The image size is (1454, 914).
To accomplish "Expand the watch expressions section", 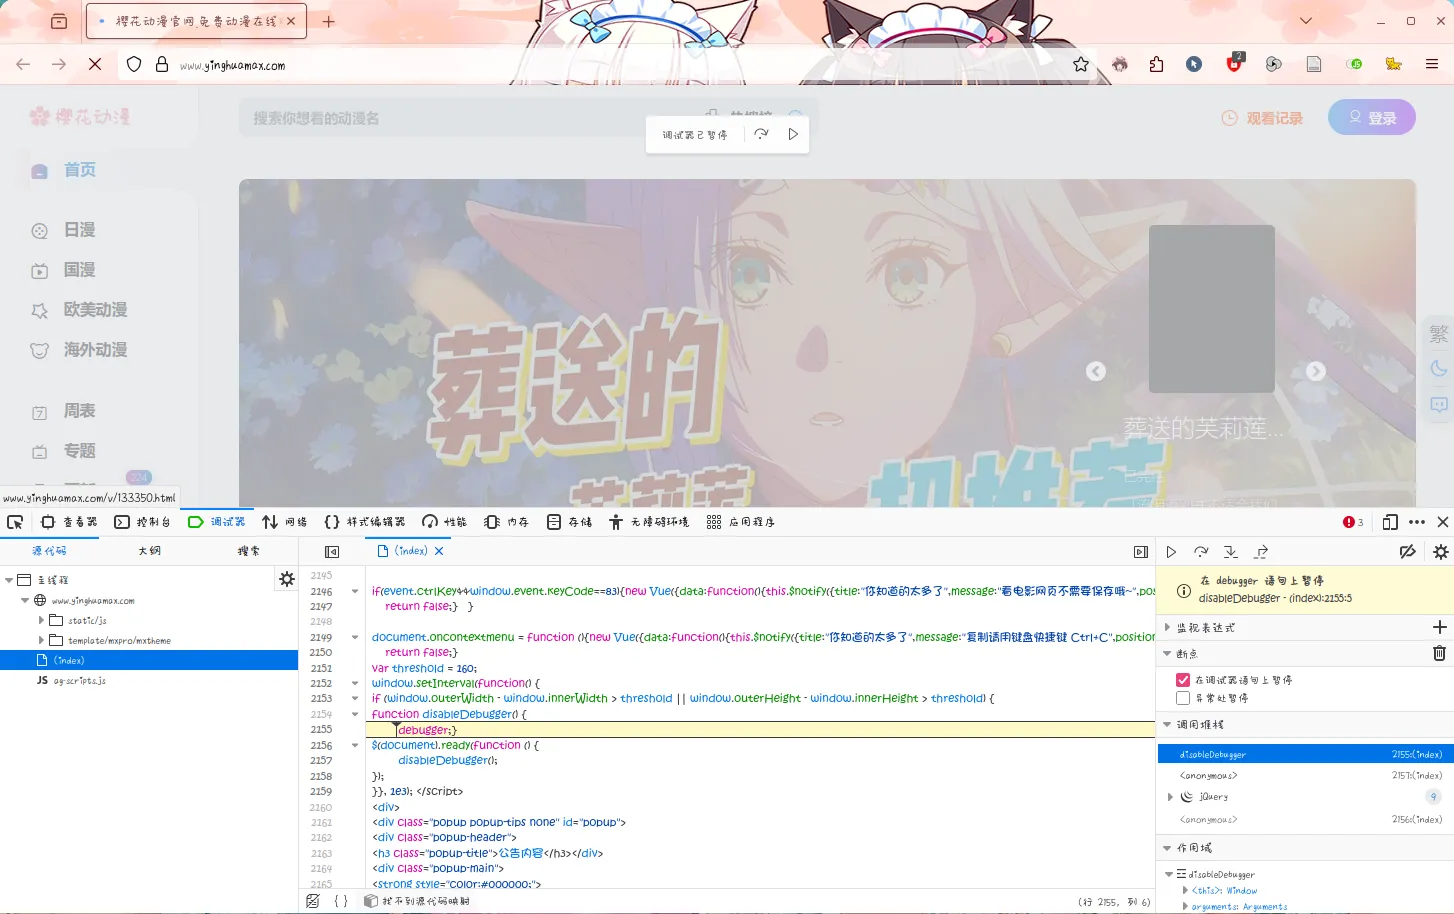I will (x=1167, y=627).
